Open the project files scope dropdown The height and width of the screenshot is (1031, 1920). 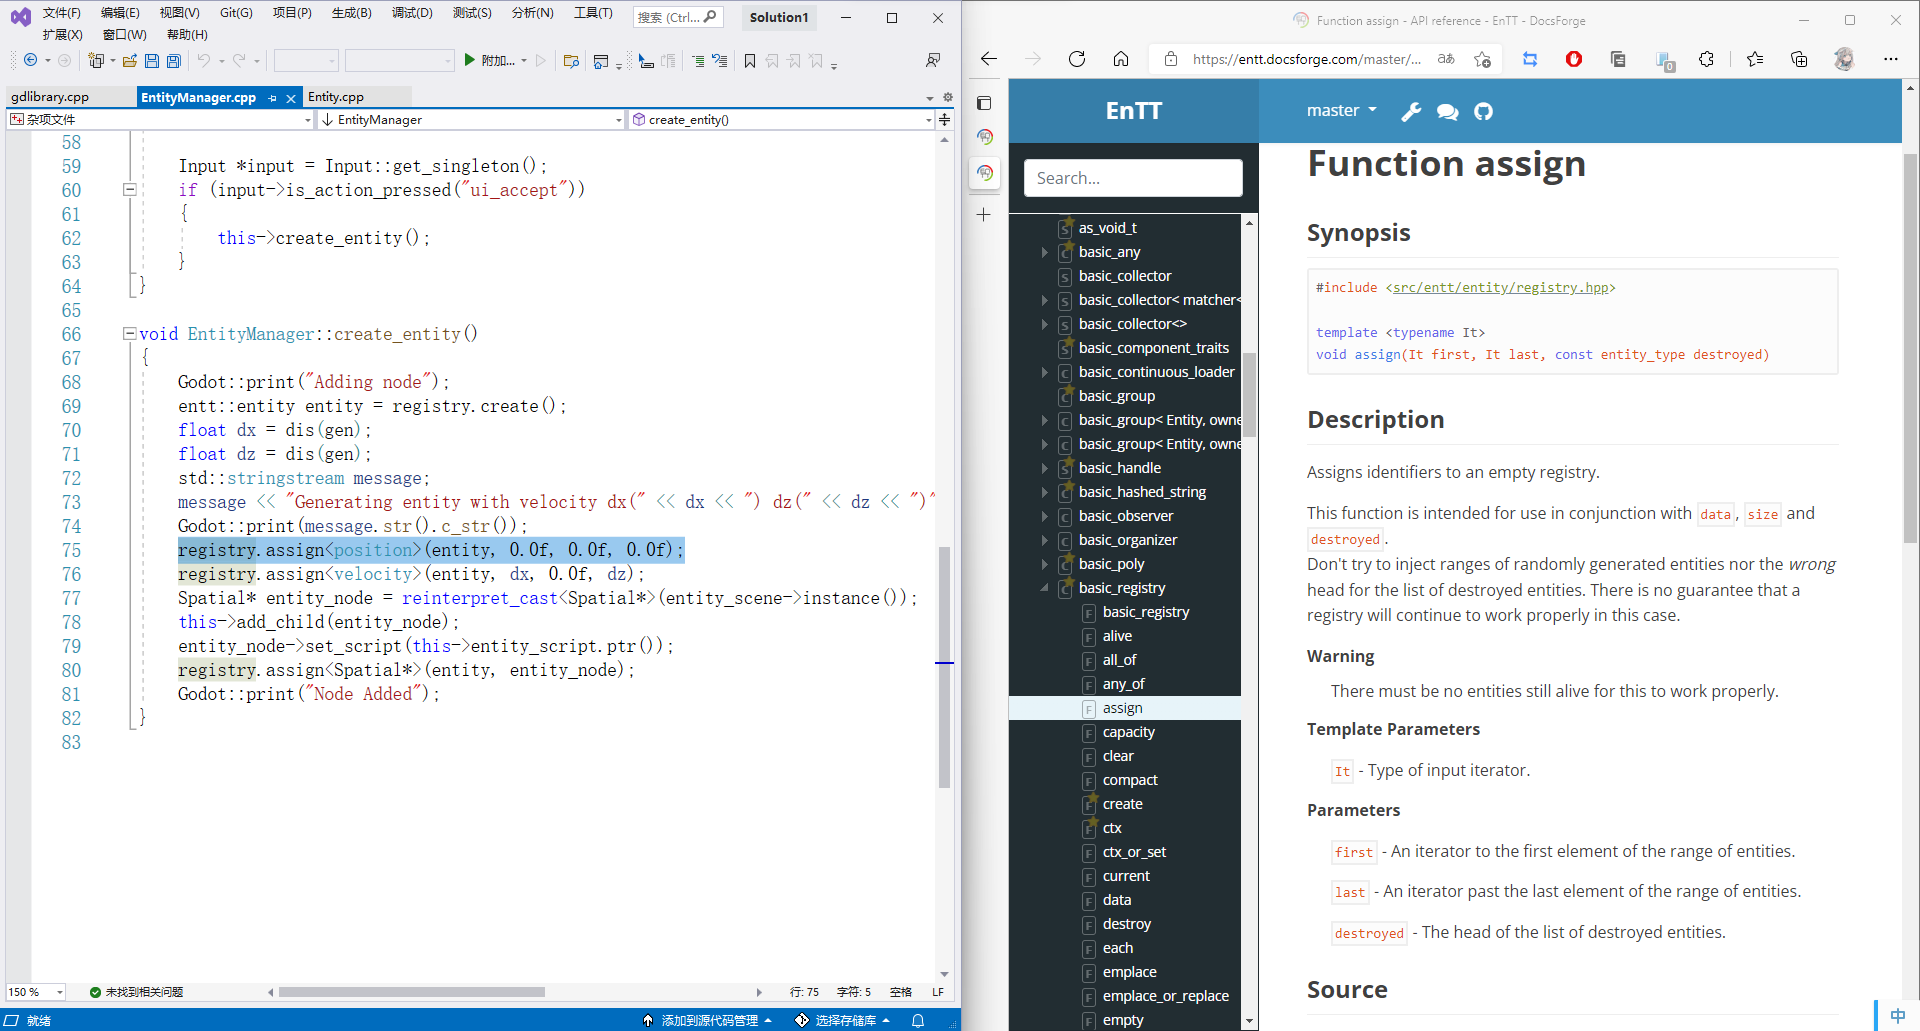pyautogui.click(x=160, y=119)
